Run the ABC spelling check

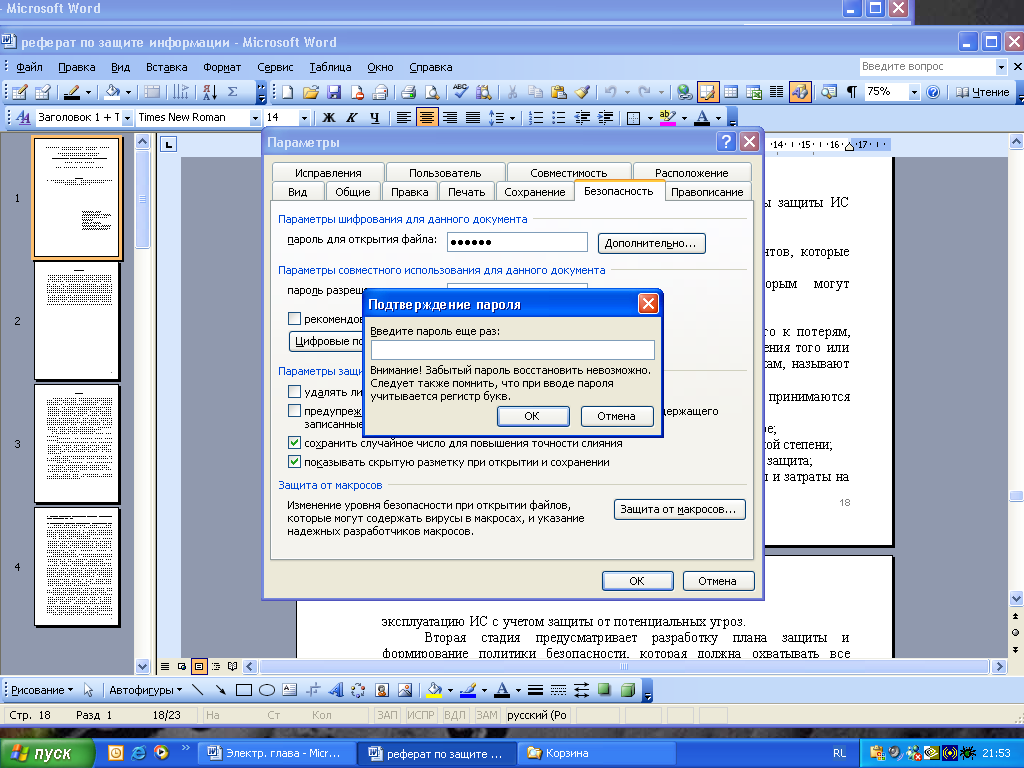pos(460,92)
